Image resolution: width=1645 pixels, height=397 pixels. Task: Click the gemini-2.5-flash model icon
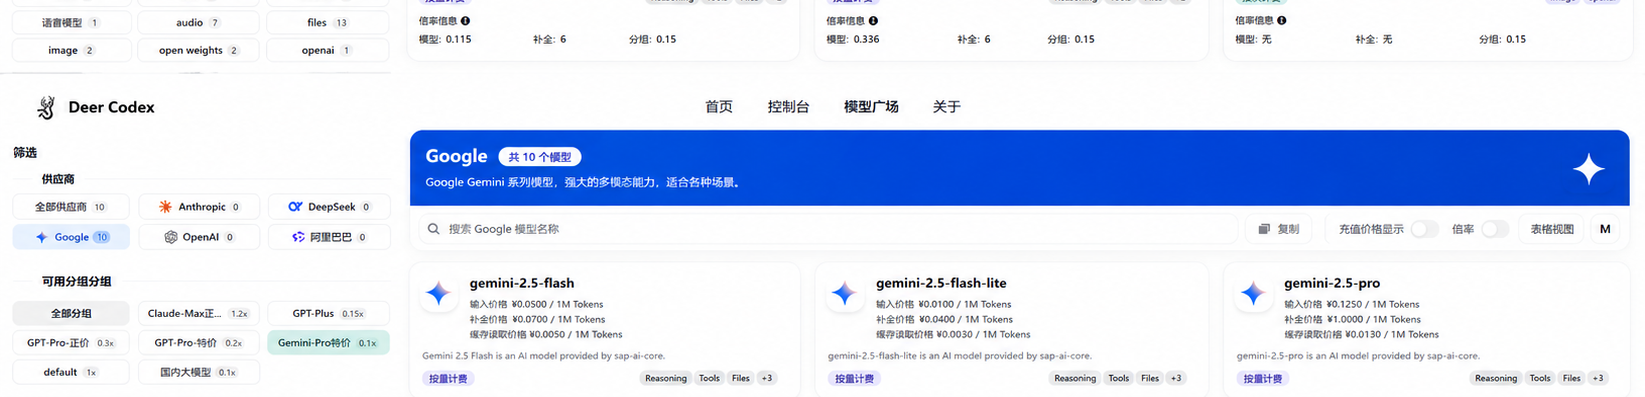coord(439,294)
